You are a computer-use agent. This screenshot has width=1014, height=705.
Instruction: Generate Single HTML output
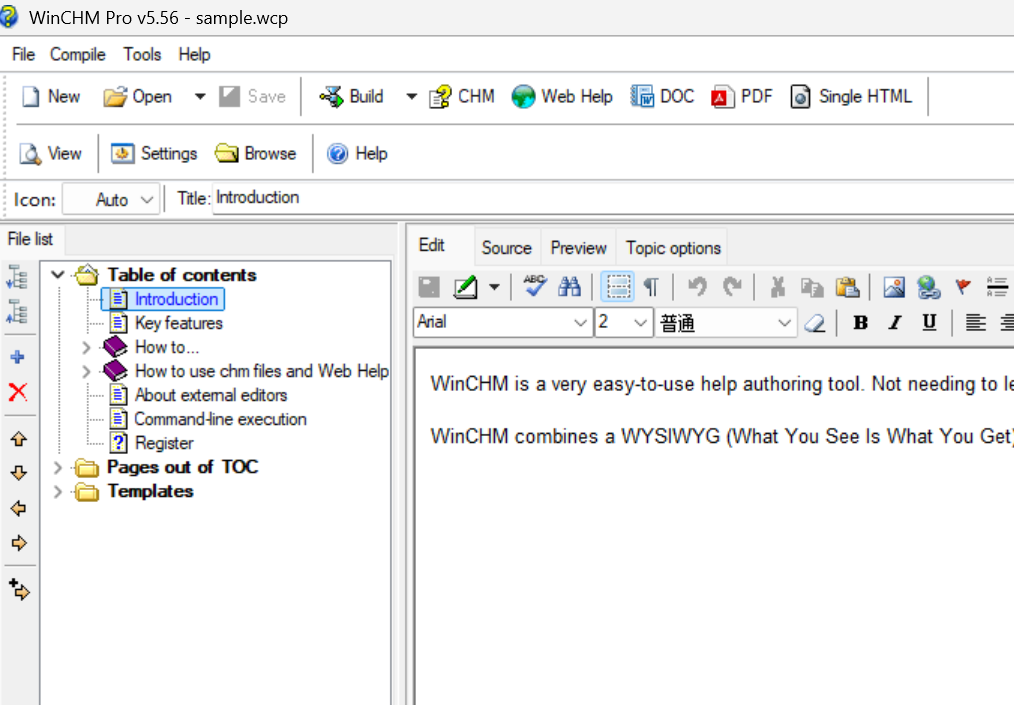[x=850, y=96]
